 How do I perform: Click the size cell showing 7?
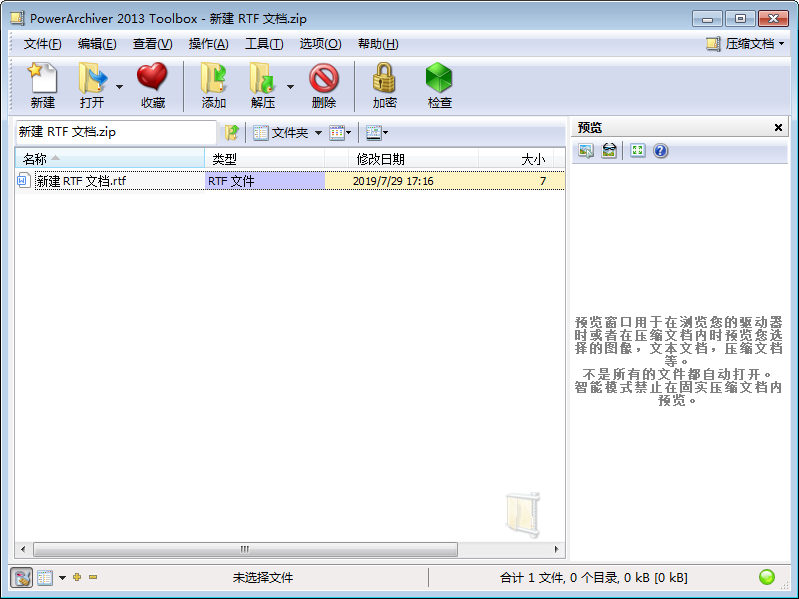(543, 181)
